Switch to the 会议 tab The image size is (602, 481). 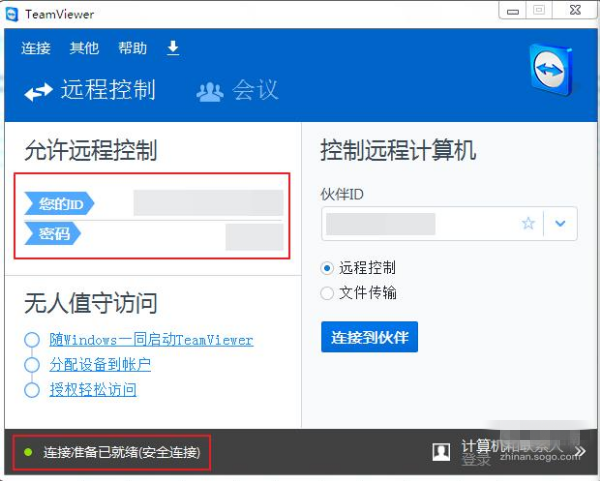[x=254, y=91]
